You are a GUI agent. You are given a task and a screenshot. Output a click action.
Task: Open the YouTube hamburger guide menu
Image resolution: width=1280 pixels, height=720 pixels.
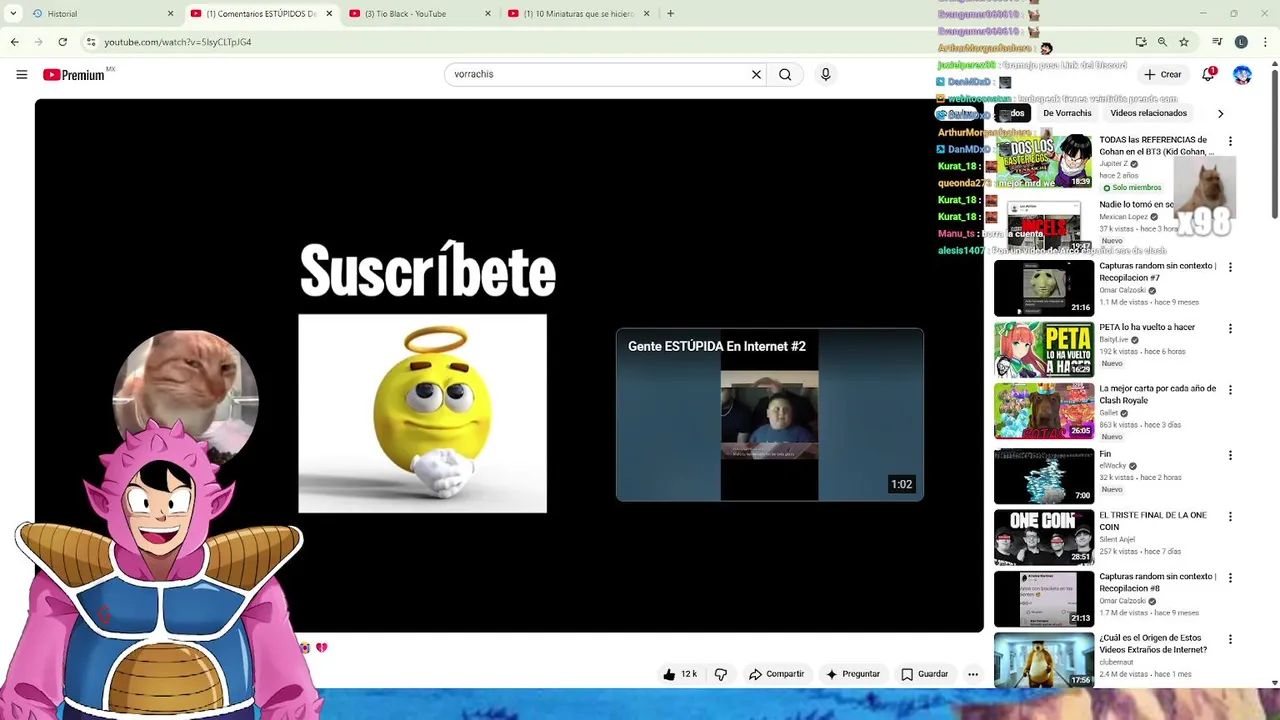click(22, 74)
